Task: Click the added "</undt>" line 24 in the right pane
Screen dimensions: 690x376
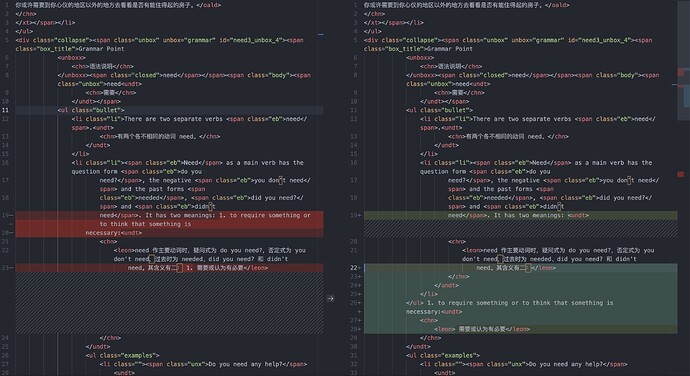Action: pos(446,285)
